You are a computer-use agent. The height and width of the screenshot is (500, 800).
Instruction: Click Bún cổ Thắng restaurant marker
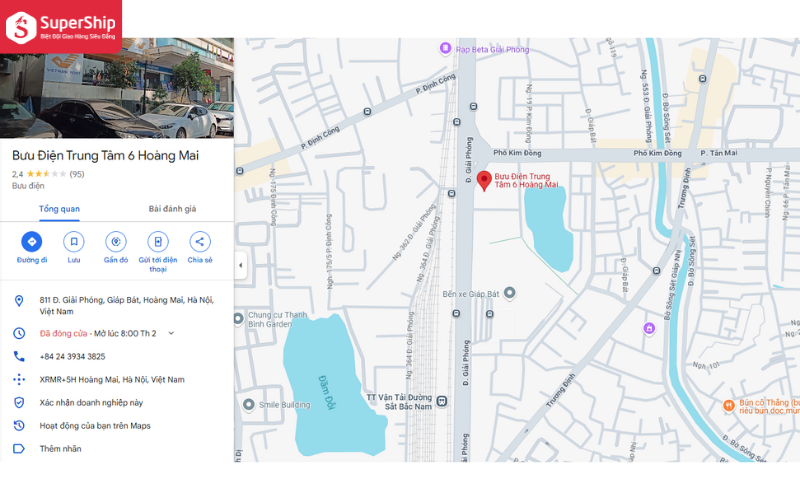pos(729,406)
